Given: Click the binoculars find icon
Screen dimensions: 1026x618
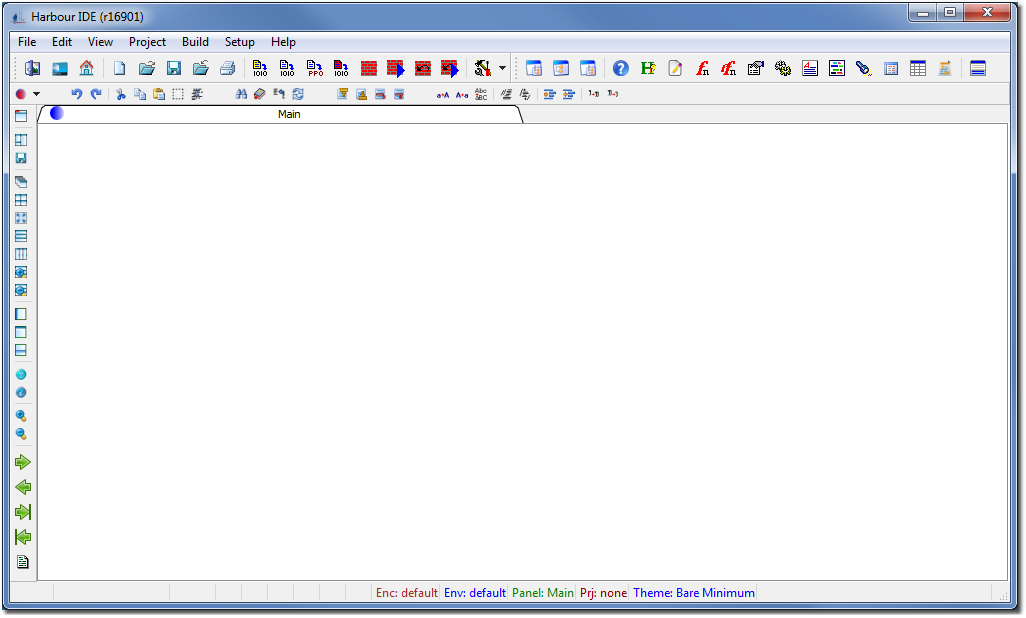Looking at the screenshot, I should coord(241,94).
